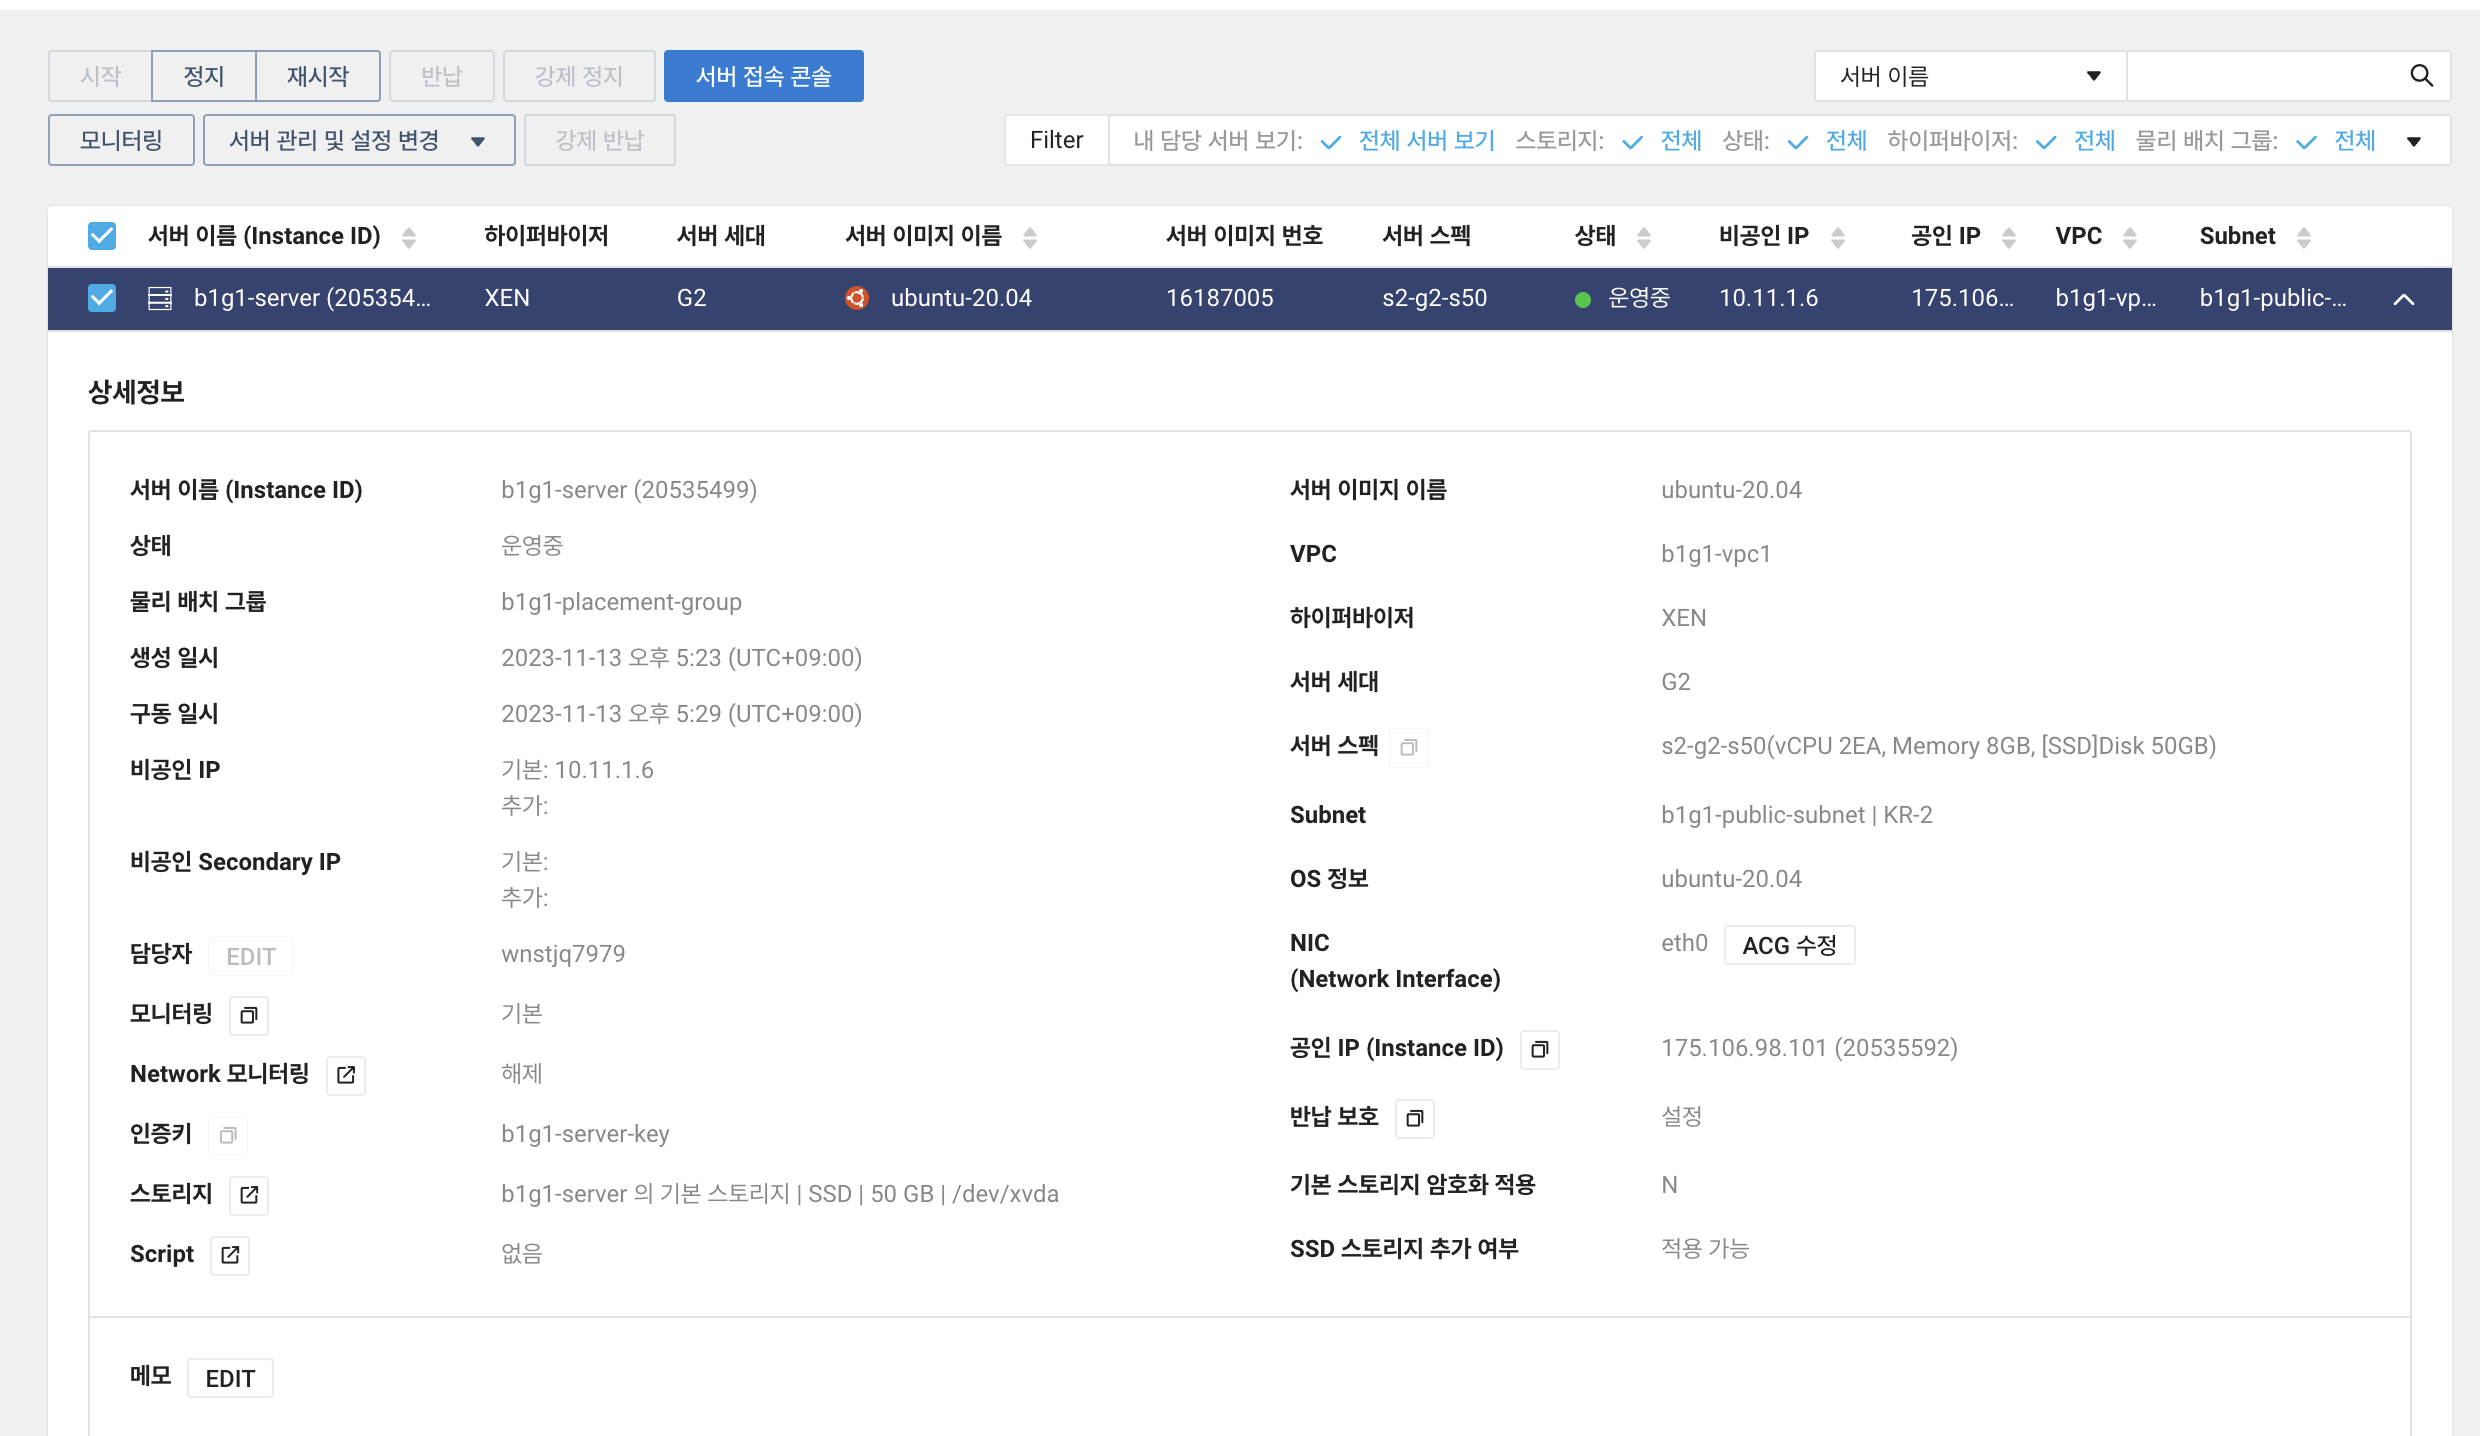Viewport: 2480px width, 1436px height.
Task: Open Network 모니터링 external link icon
Action: pyautogui.click(x=346, y=1075)
